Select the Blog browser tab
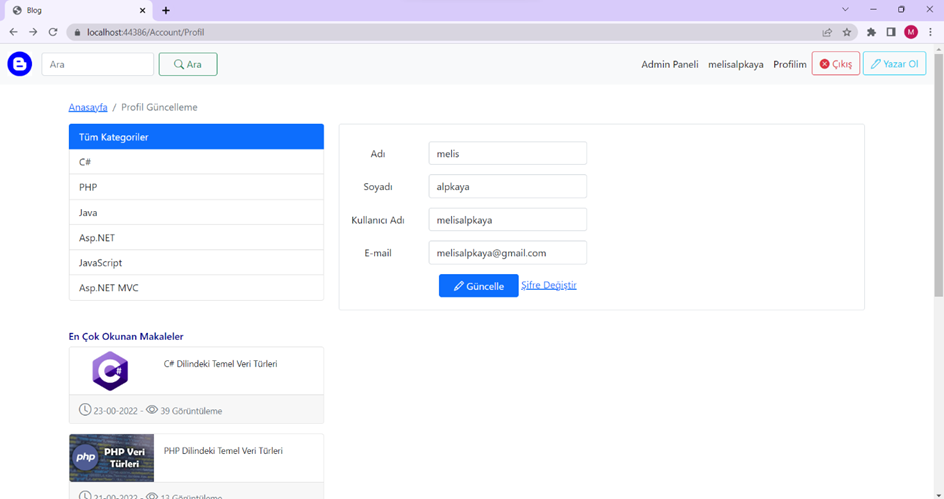This screenshot has height=499, width=944. point(78,10)
